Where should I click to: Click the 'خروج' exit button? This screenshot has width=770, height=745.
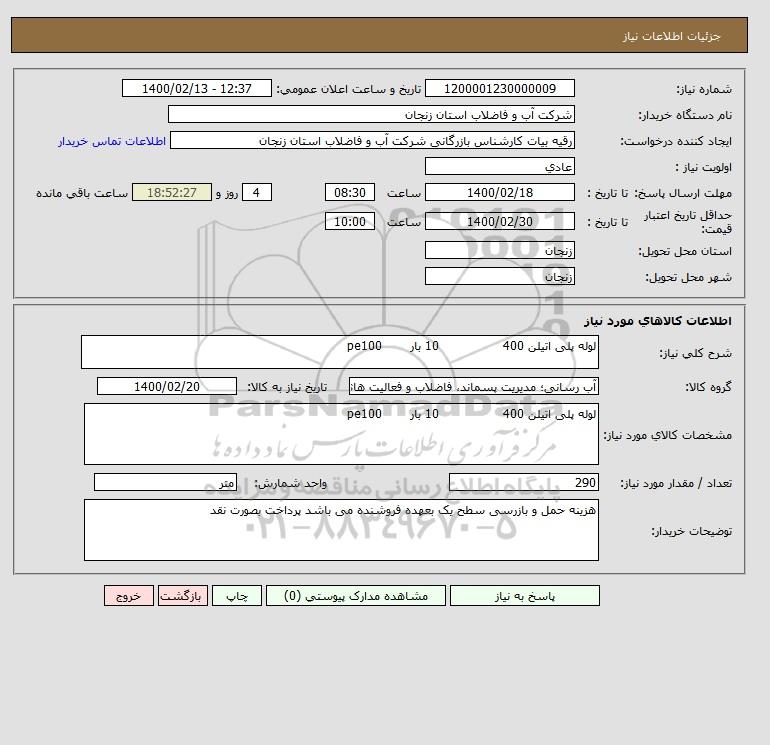129,595
